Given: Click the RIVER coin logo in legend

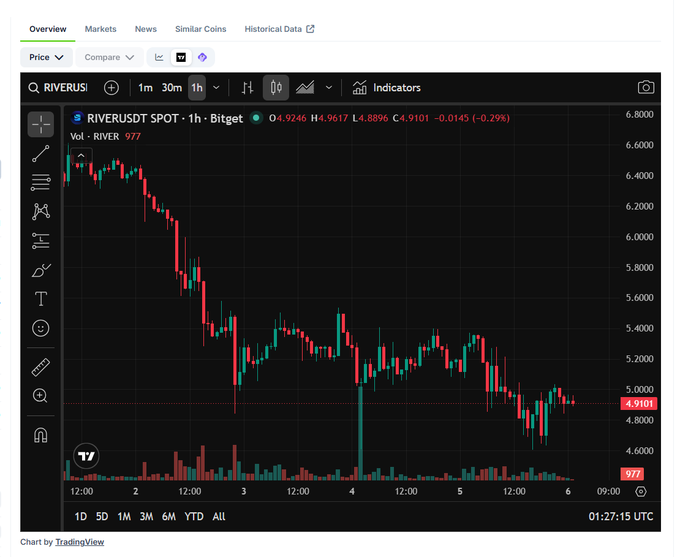Looking at the screenshot, I should coord(77,118).
